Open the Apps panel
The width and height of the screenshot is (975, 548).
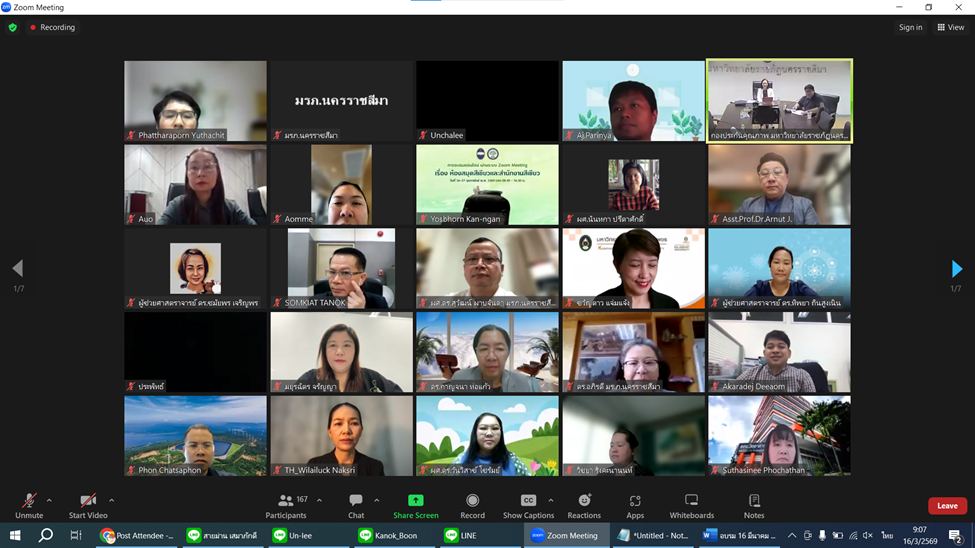[635, 505]
